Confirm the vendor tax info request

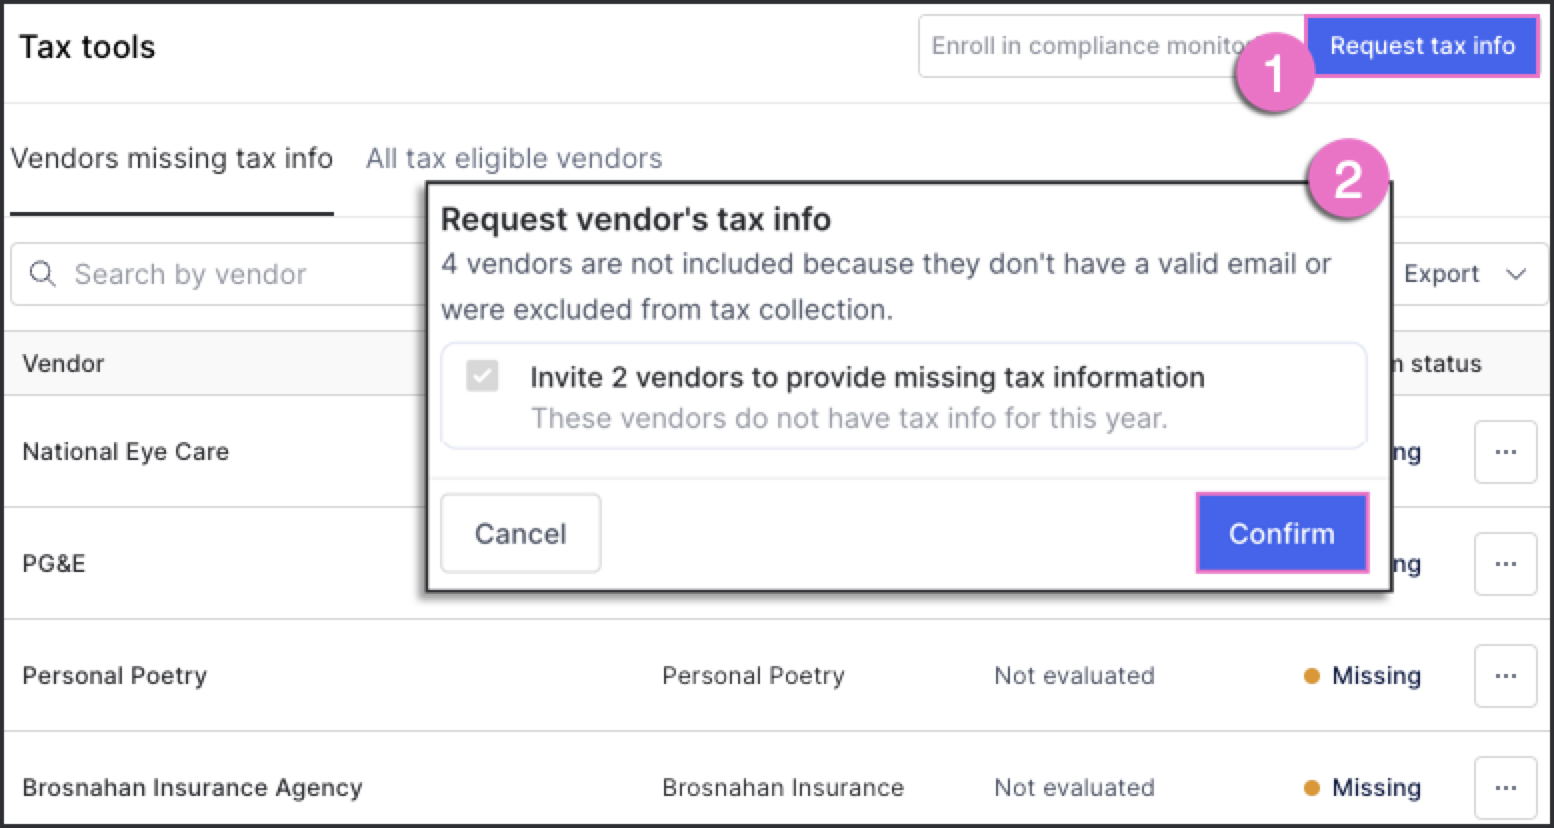[1282, 533]
